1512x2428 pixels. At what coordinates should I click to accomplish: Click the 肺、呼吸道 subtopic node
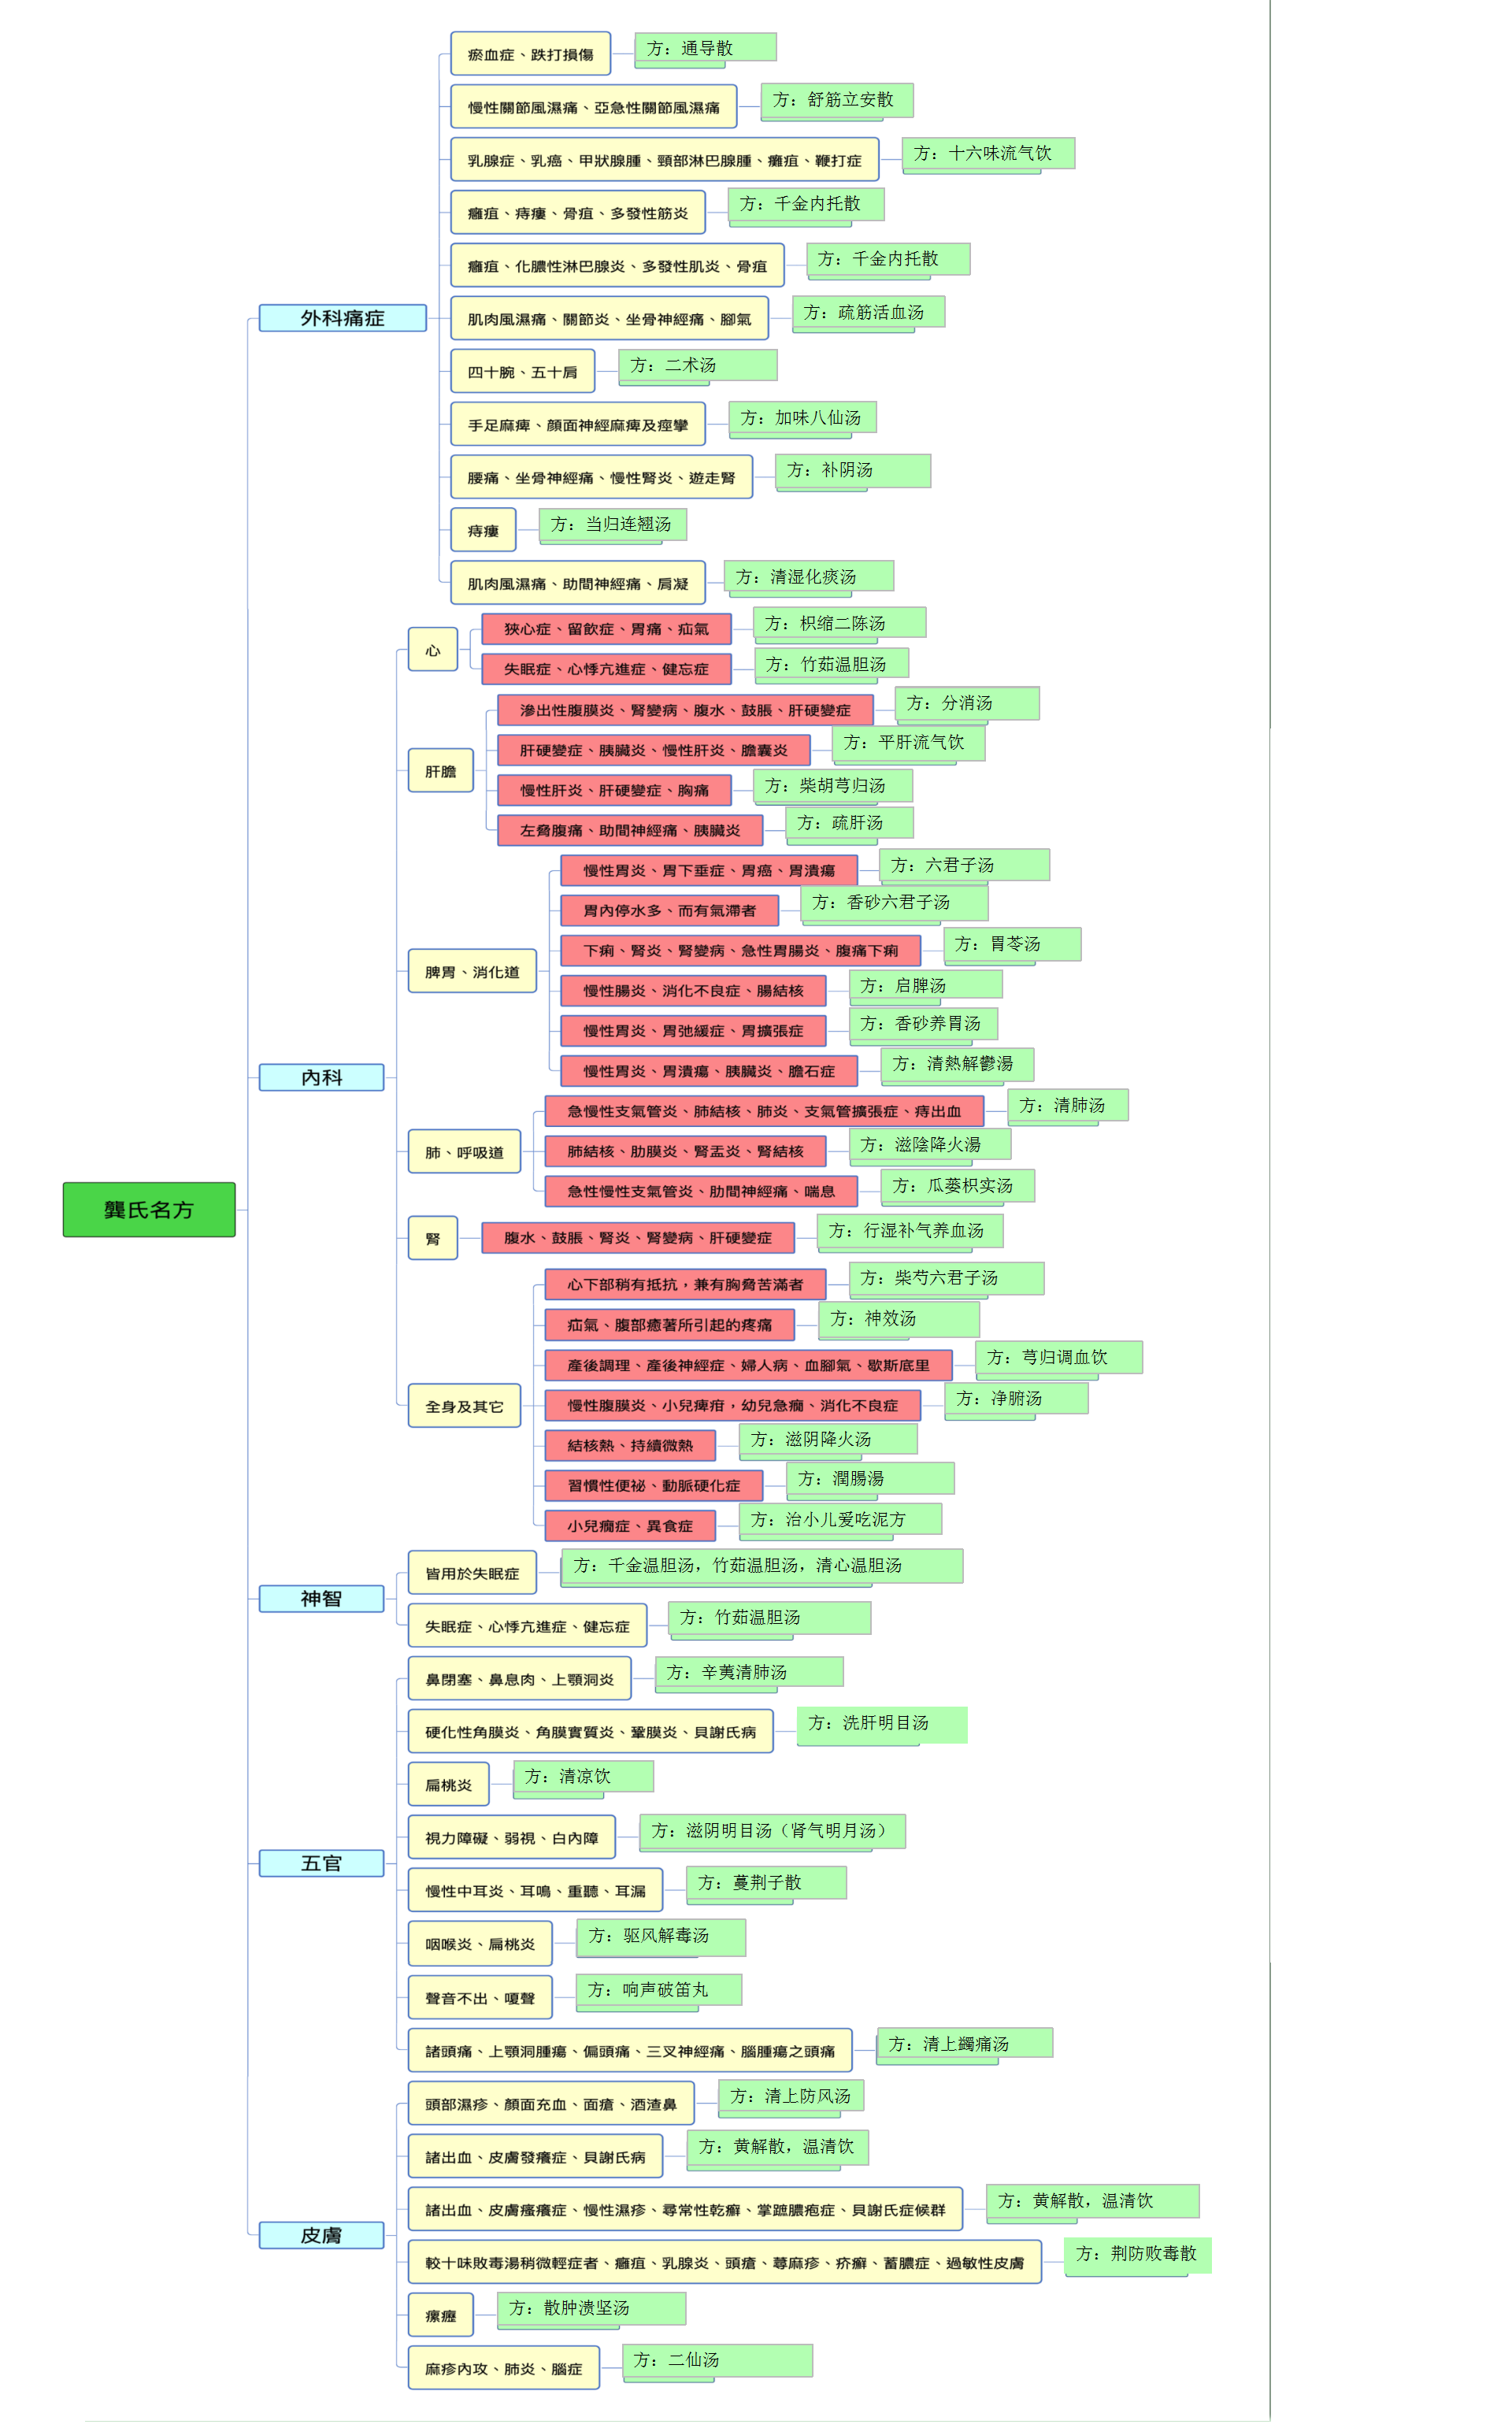coord(464,1152)
